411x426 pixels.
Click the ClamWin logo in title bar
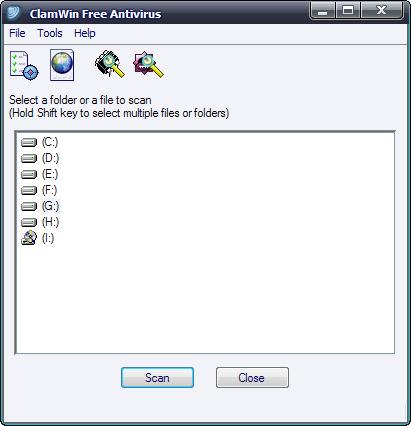(13, 13)
